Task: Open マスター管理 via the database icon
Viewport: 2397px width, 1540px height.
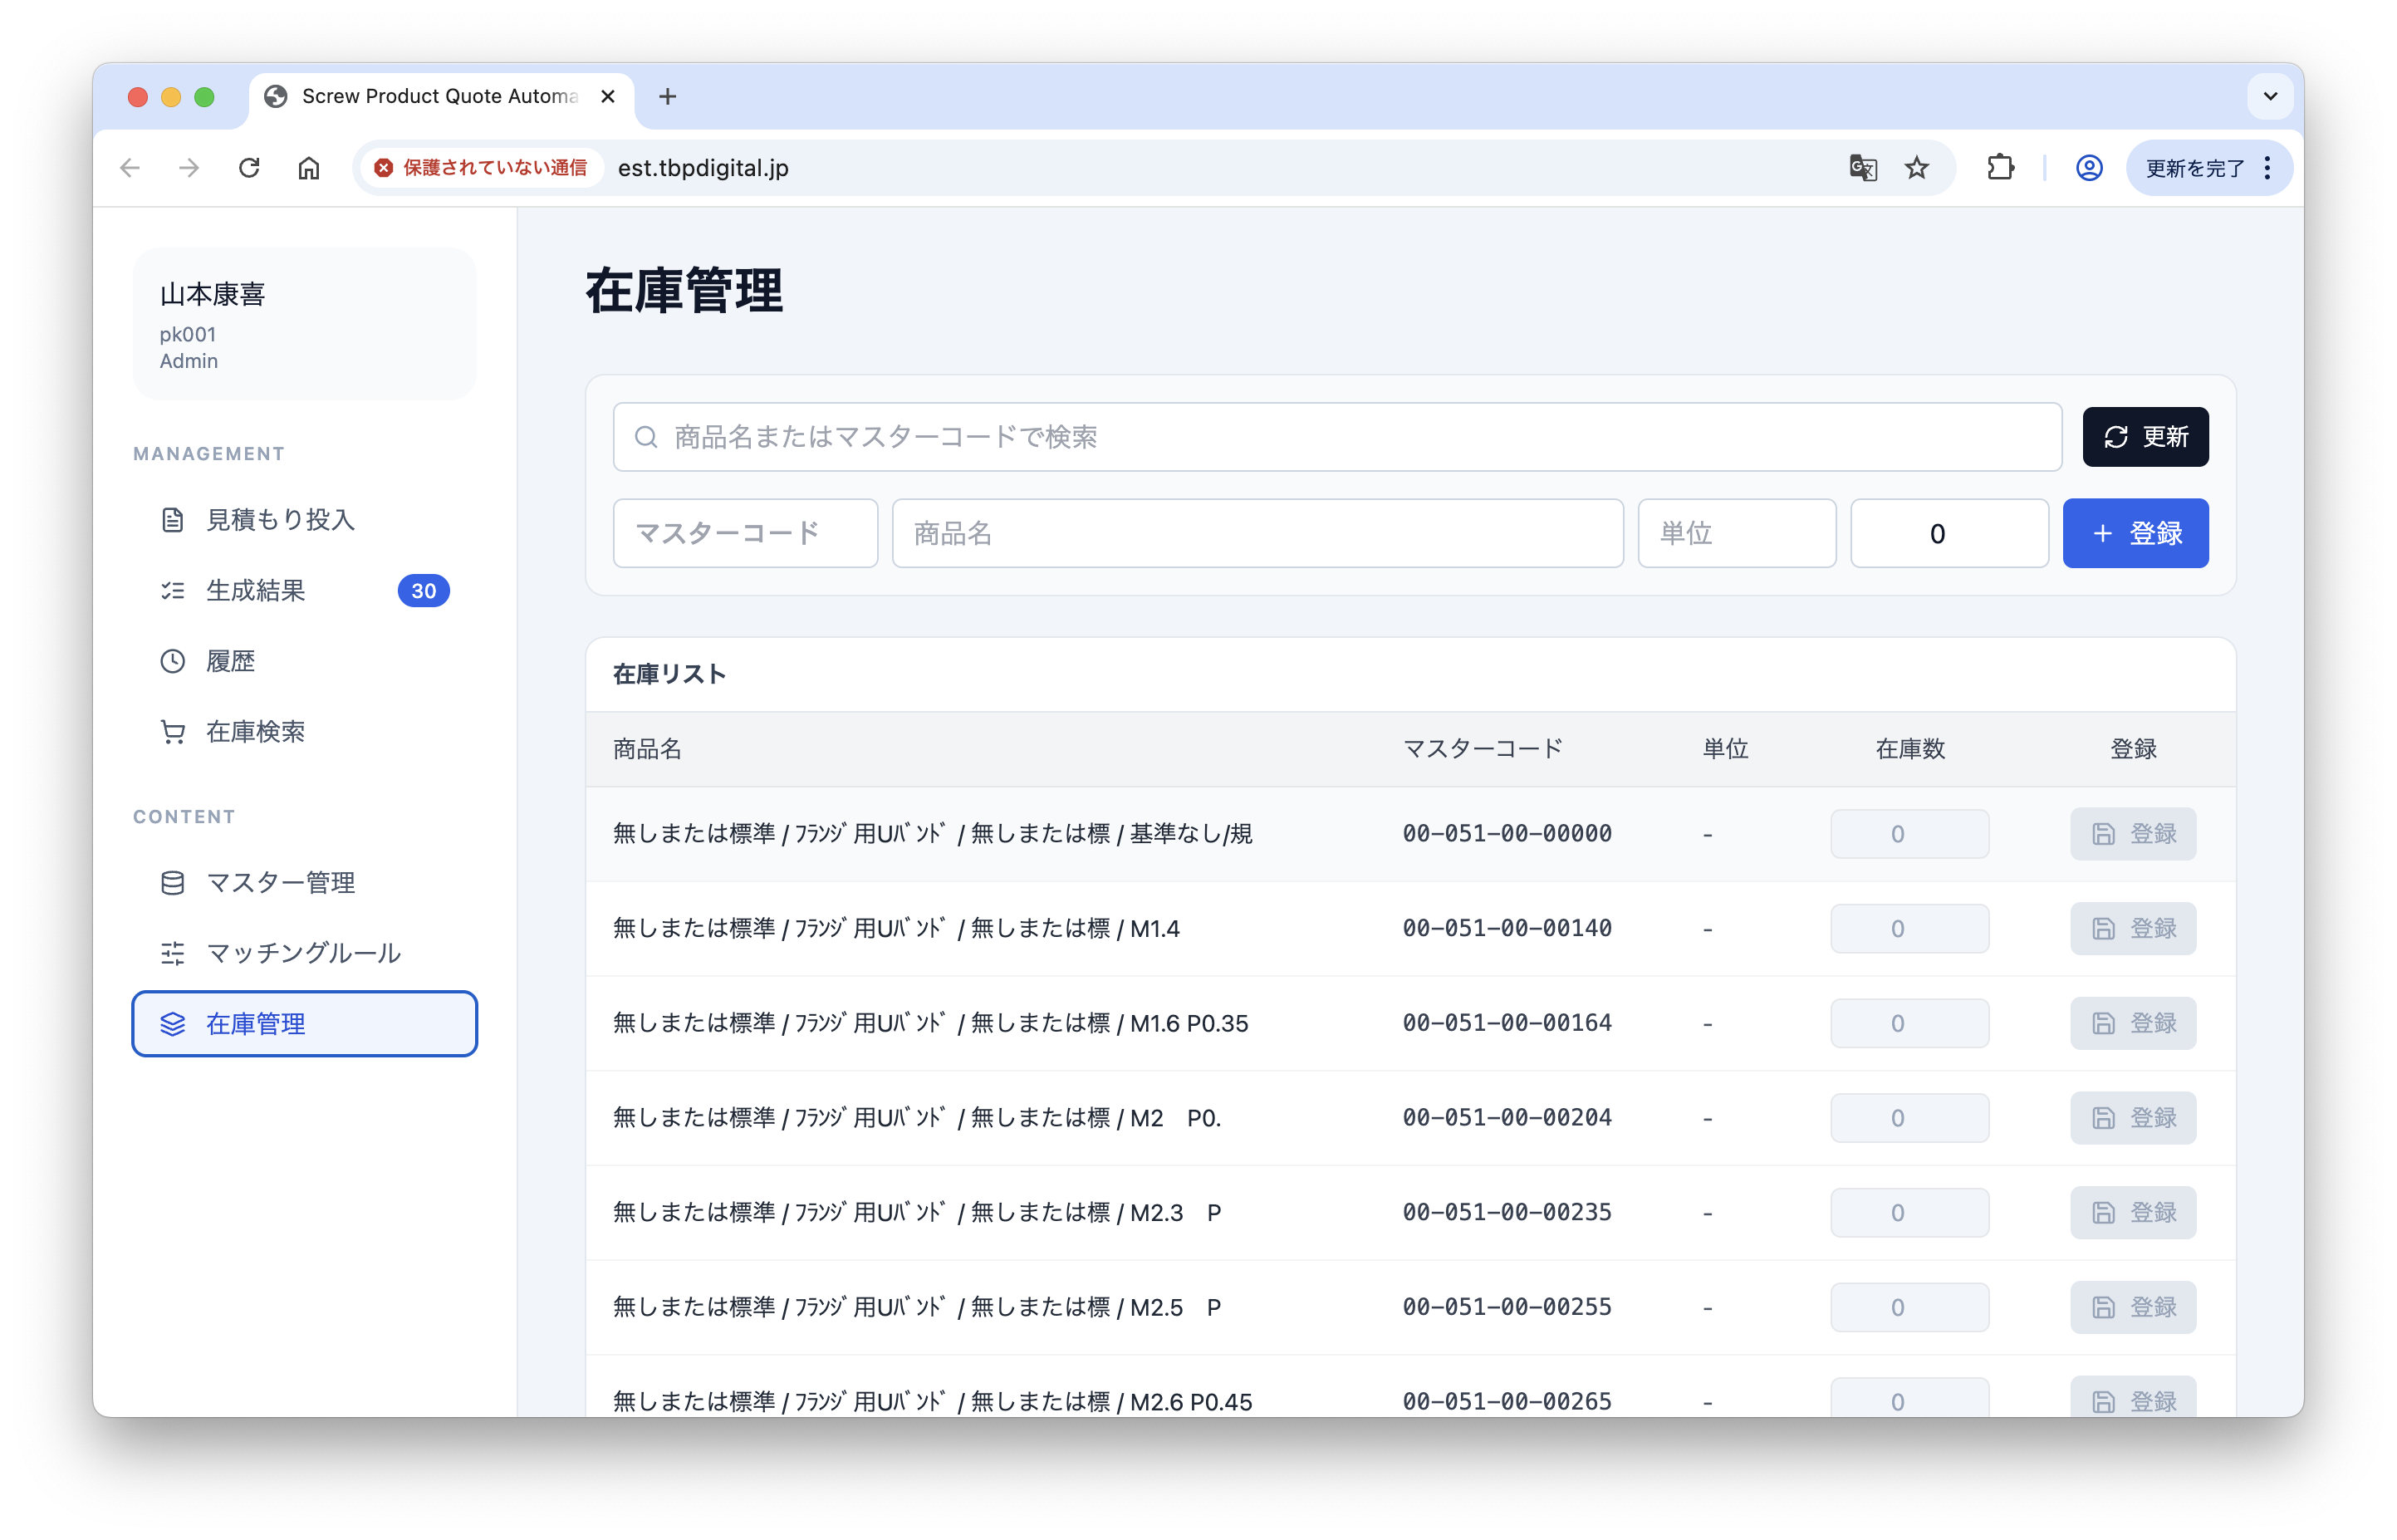Action: (173, 882)
